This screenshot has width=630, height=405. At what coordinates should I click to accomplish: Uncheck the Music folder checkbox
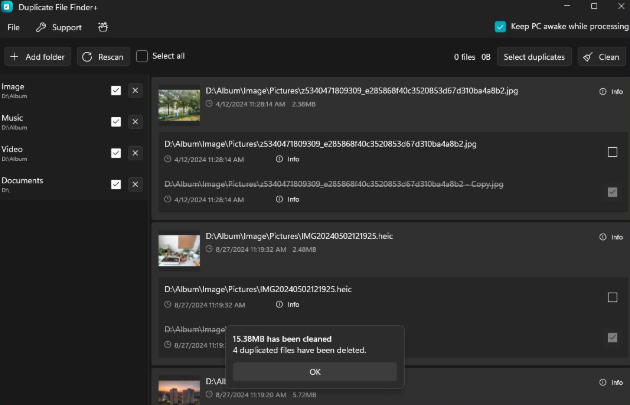pyautogui.click(x=116, y=122)
